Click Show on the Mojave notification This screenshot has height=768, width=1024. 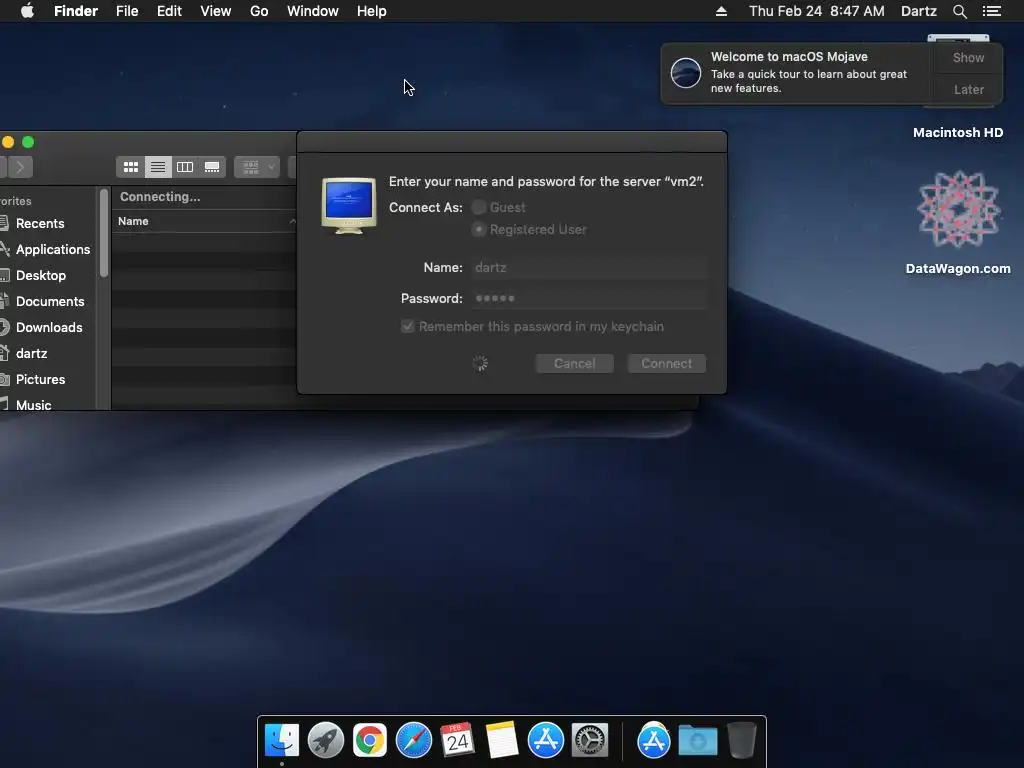pos(968,57)
